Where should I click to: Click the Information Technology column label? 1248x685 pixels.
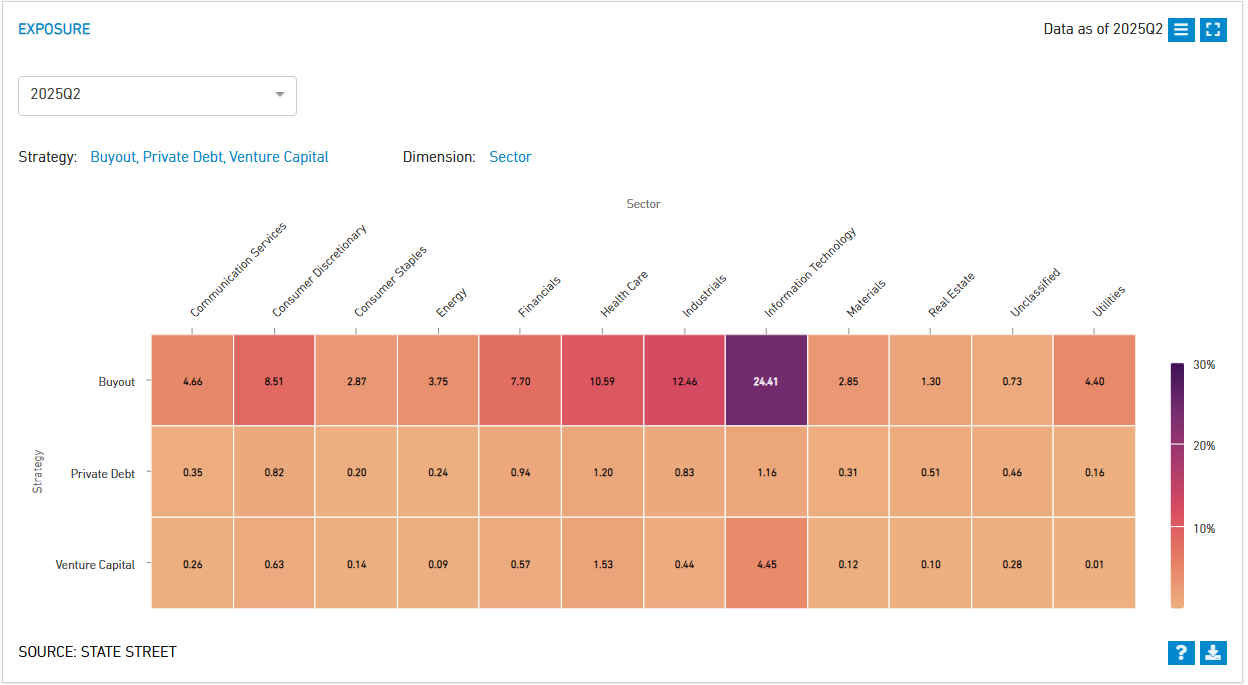click(x=810, y=273)
